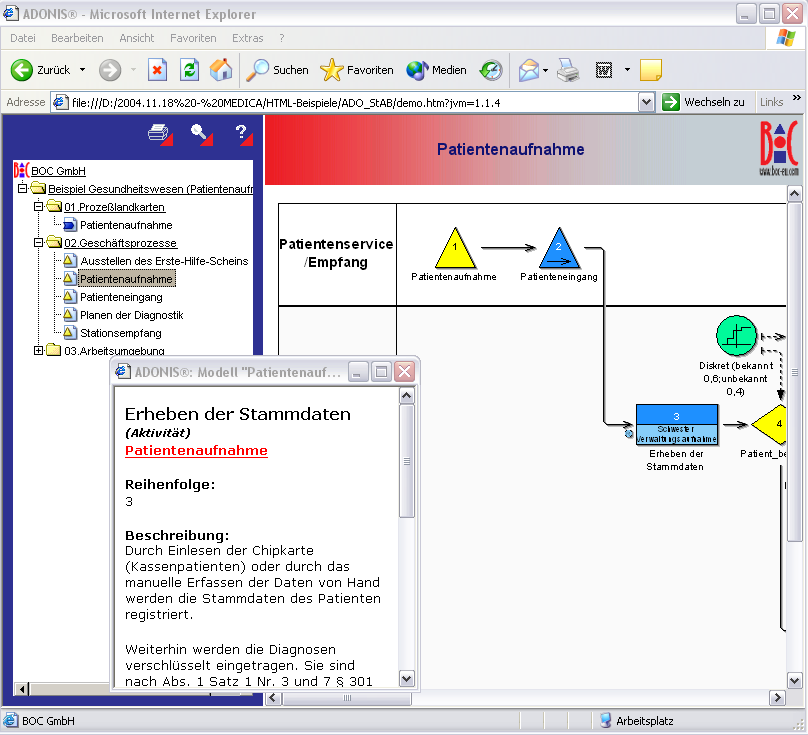Refresh the page with green arrows icon
The image size is (808, 735).
click(x=189, y=70)
